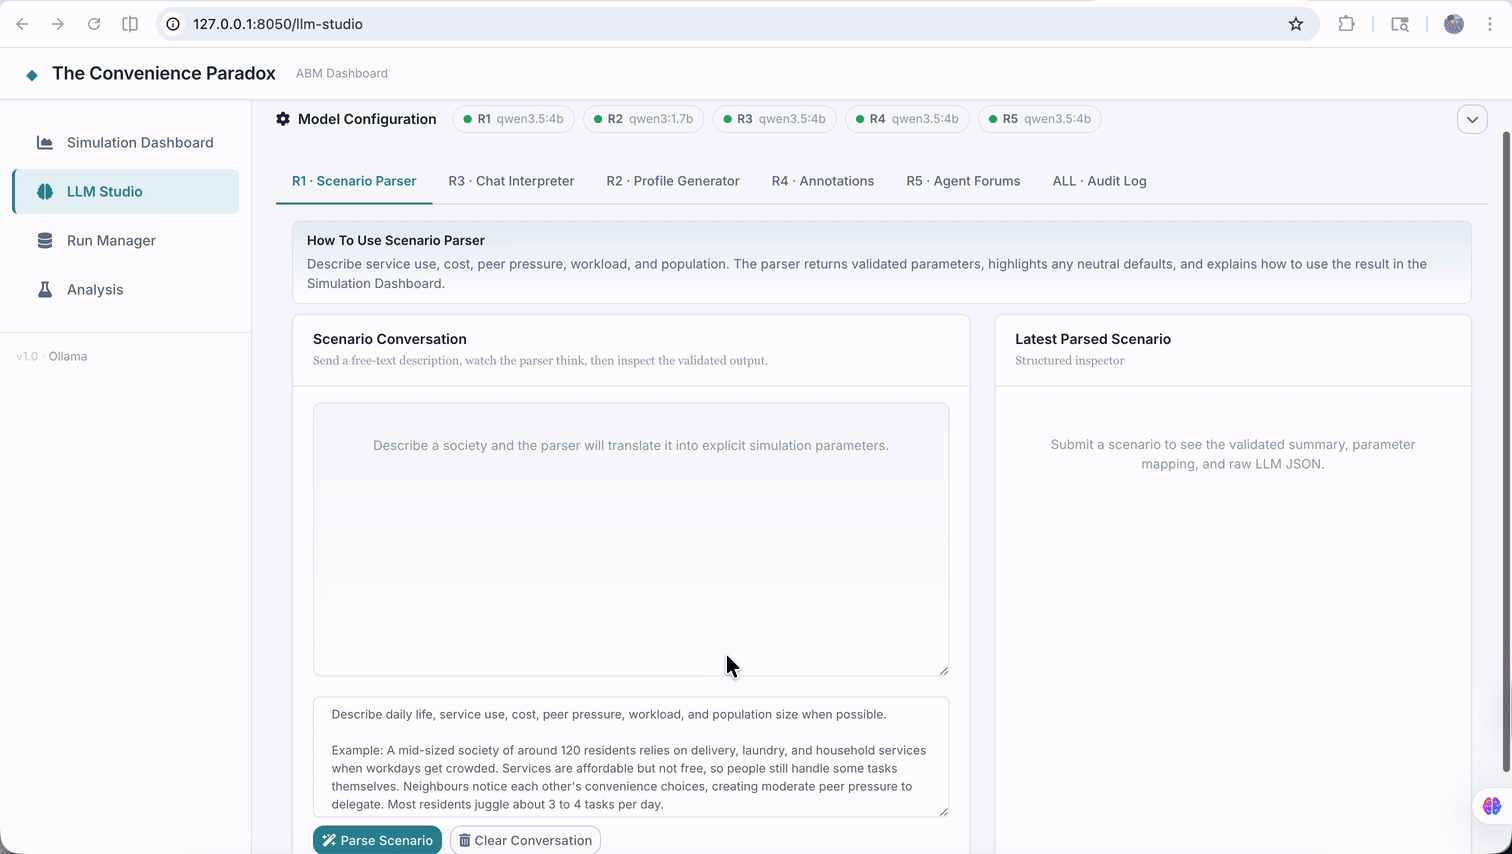Click the wand icon on Parse Scenario
The image size is (1512, 854).
click(x=329, y=840)
